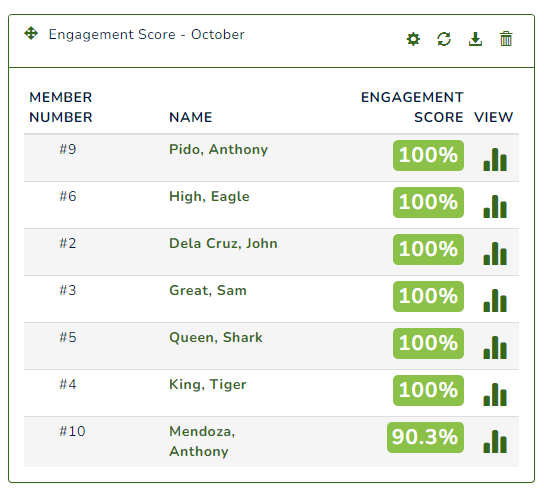The image size is (544, 492).
Task: View chart for Great, Sam
Action: coord(495,300)
